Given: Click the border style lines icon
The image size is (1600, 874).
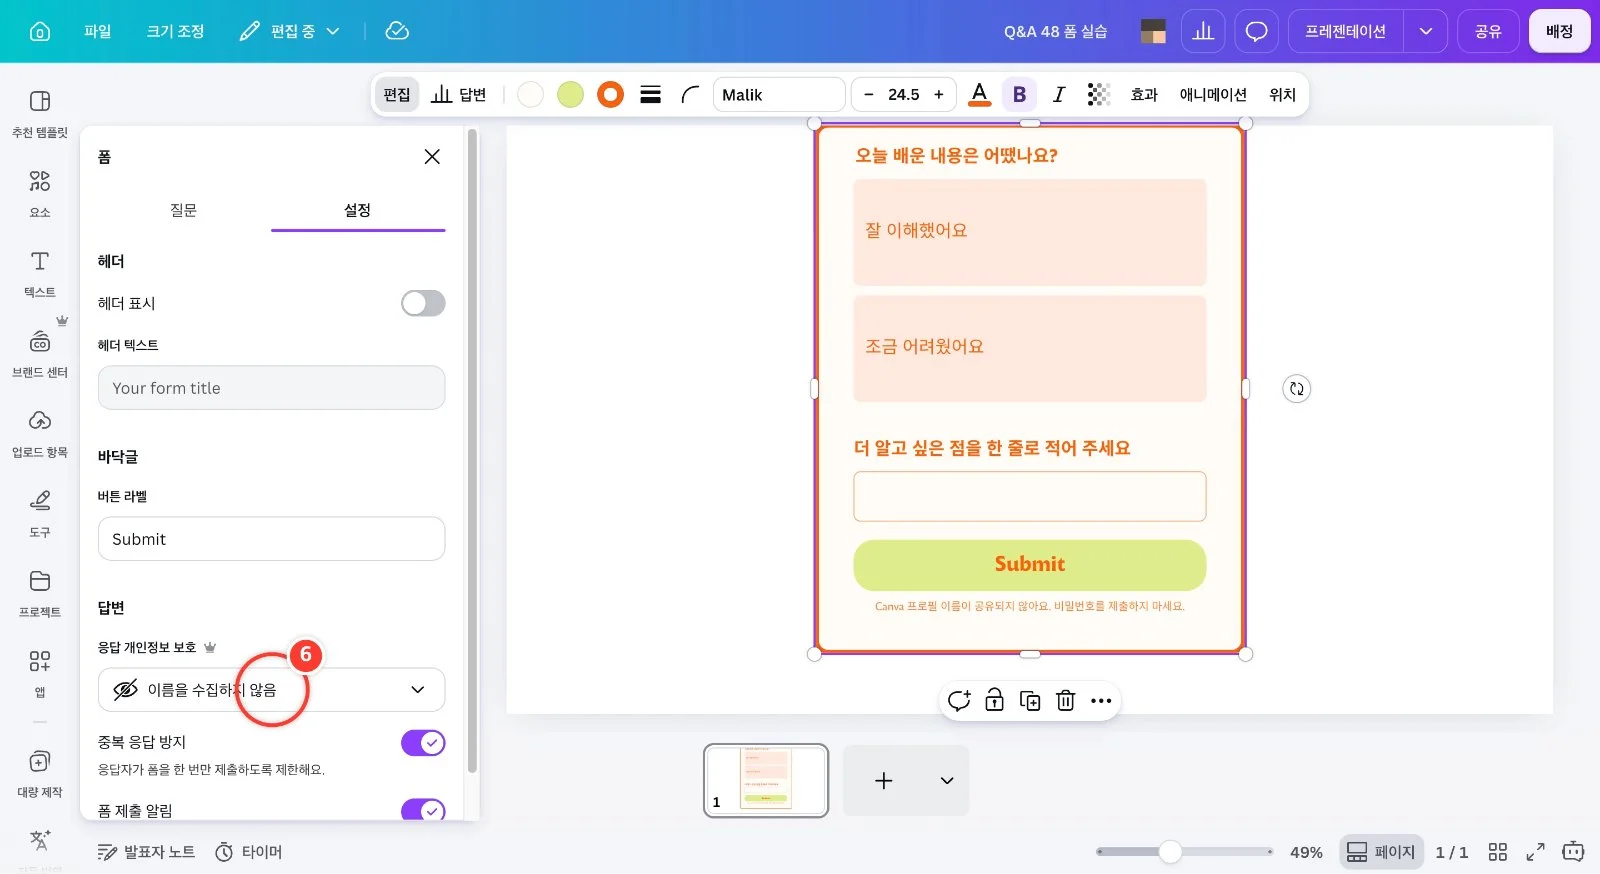Looking at the screenshot, I should [x=650, y=95].
